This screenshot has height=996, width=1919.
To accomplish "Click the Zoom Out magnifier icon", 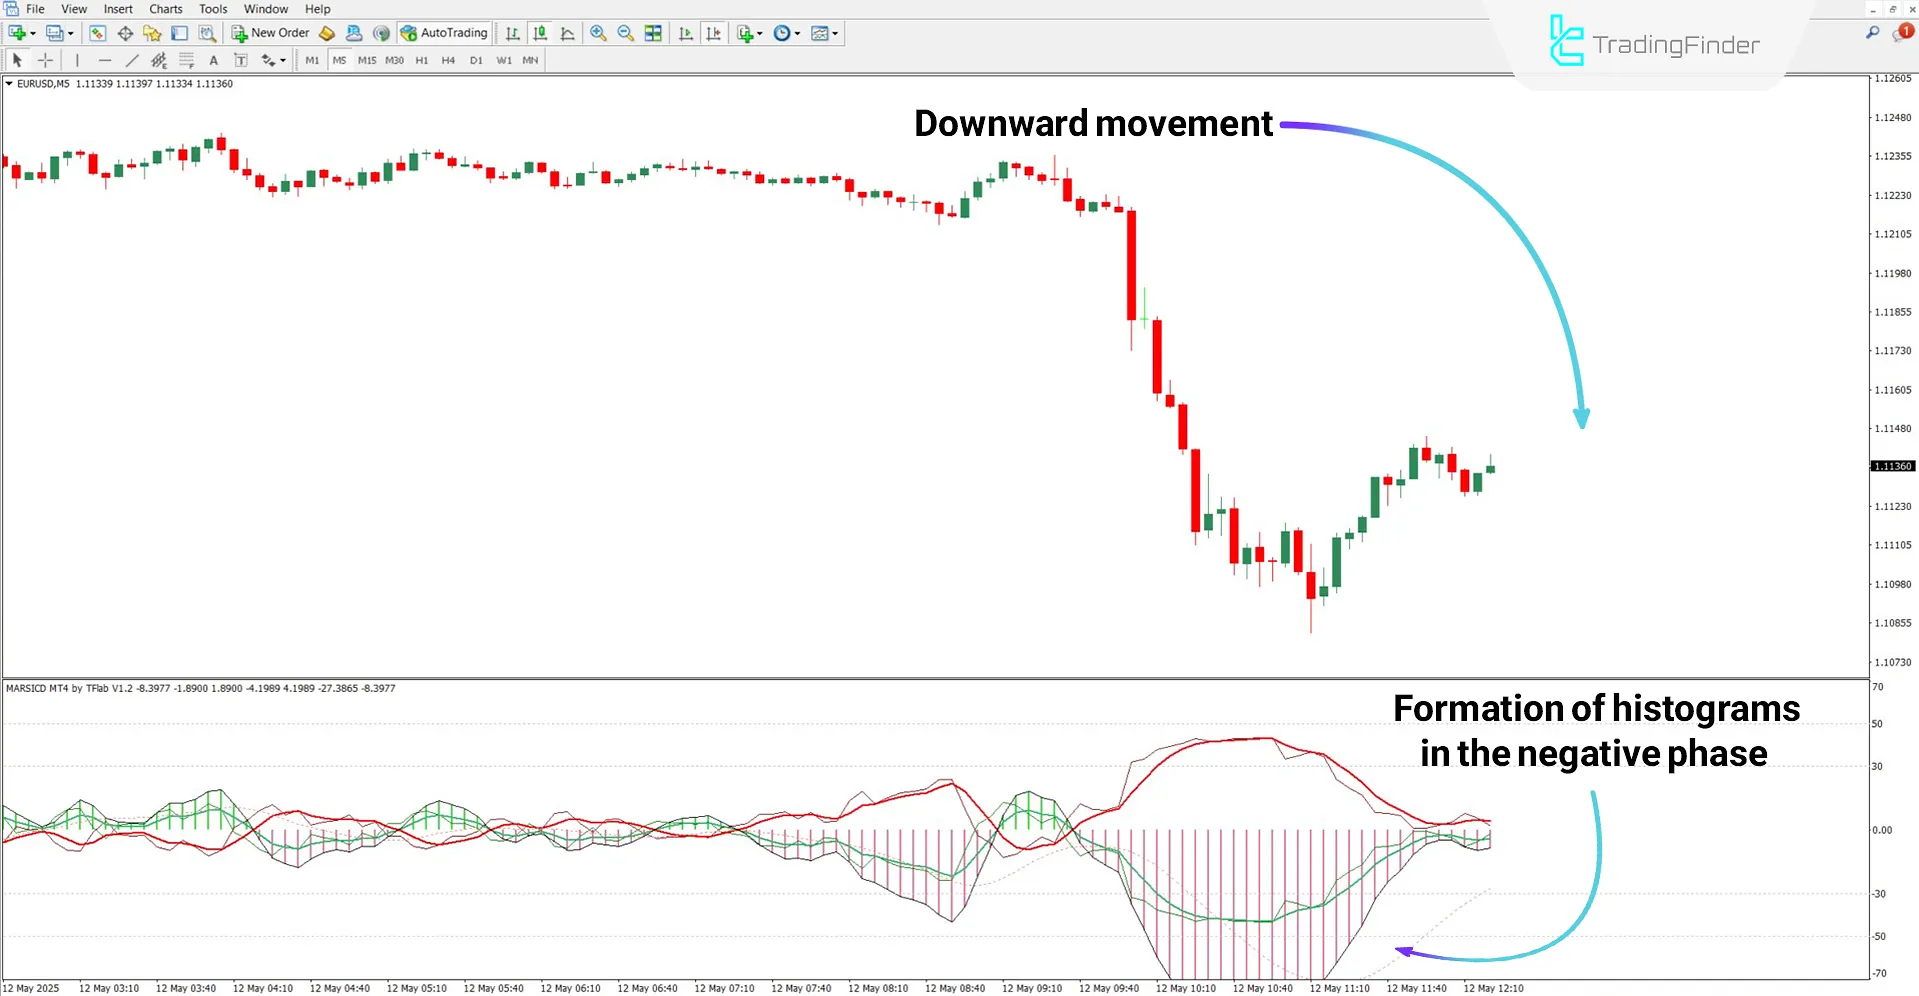I will coord(624,33).
